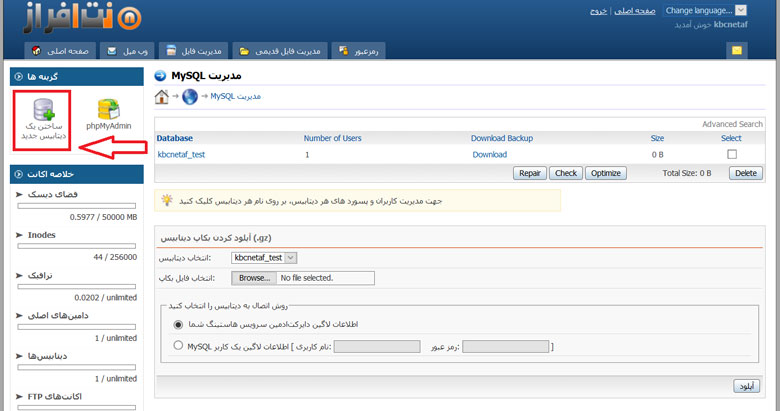
Task: Click the Delete button
Action: point(746,173)
